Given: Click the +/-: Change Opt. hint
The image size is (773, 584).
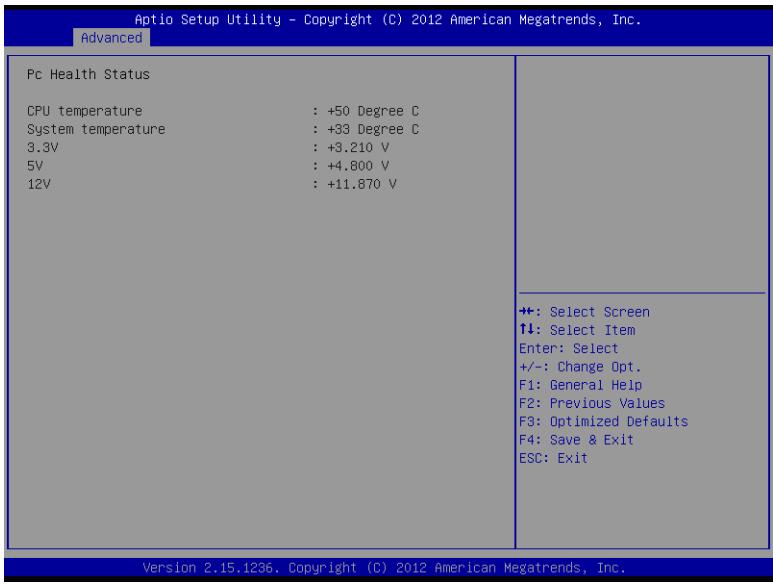Looking at the screenshot, I should point(580,367).
